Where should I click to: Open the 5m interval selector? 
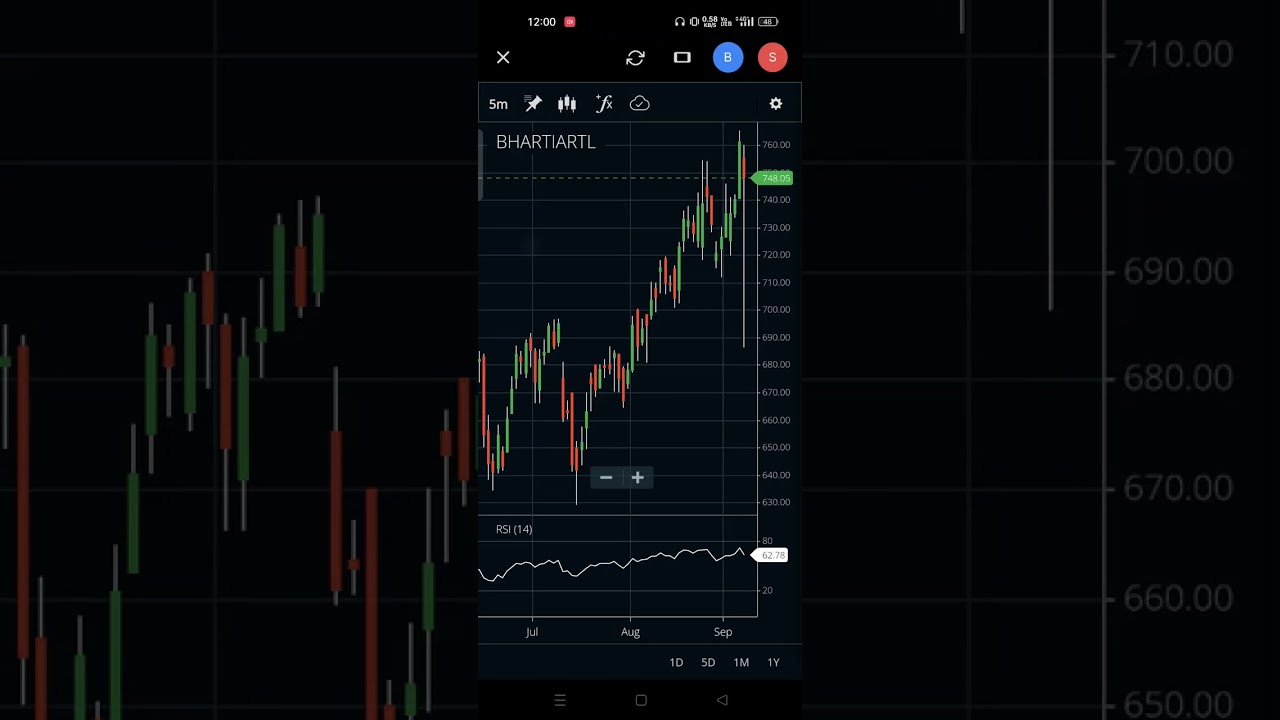pos(498,104)
